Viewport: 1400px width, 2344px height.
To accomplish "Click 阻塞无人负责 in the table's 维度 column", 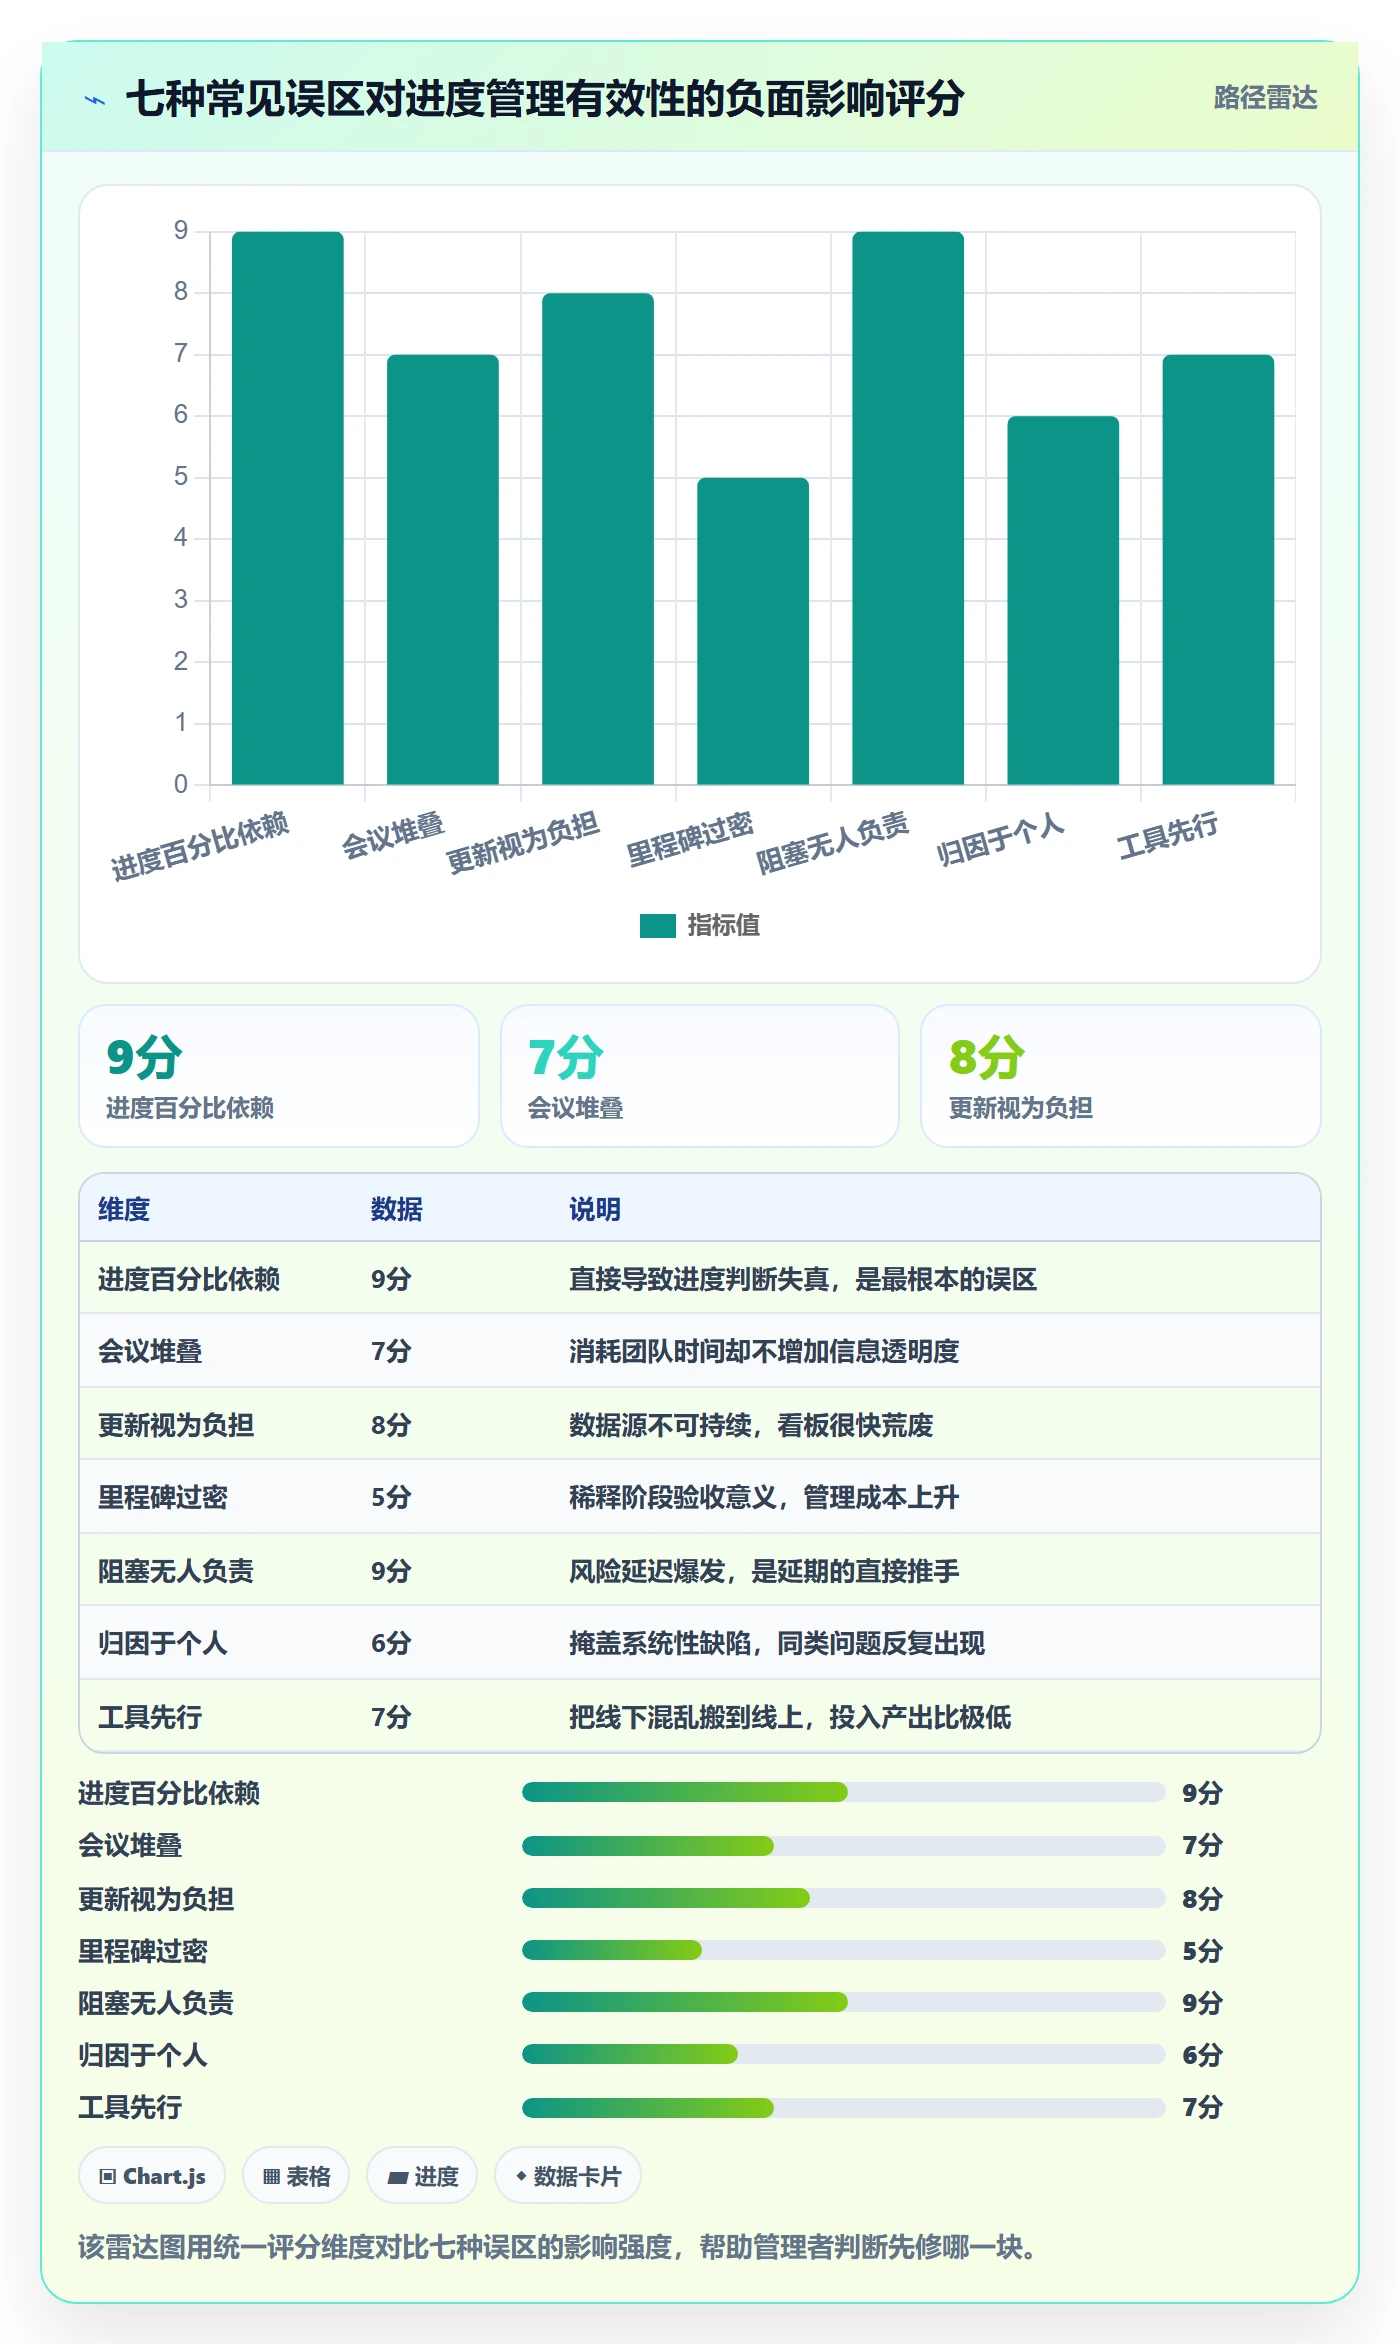I will pos(176,1571).
